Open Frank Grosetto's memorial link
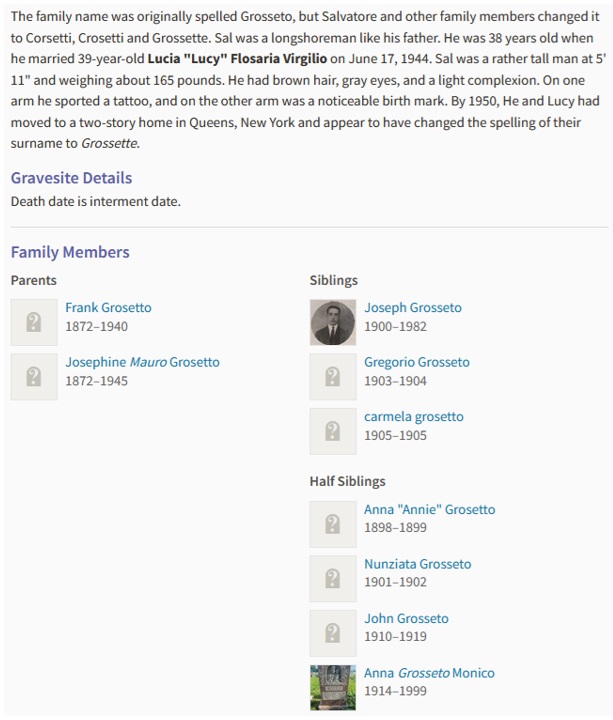Viewport: 613px width, 720px height. pyautogui.click(x=108, y=307)
